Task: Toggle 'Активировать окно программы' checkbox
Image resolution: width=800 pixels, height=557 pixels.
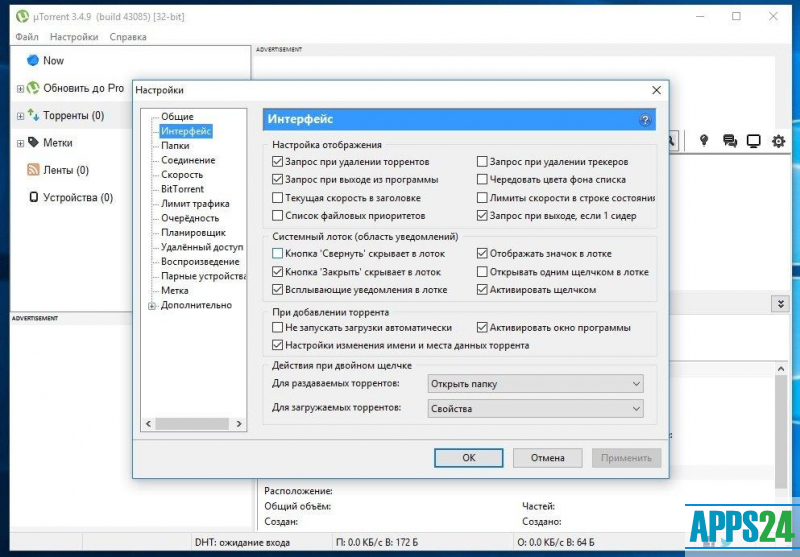Action: coord(482,327)
